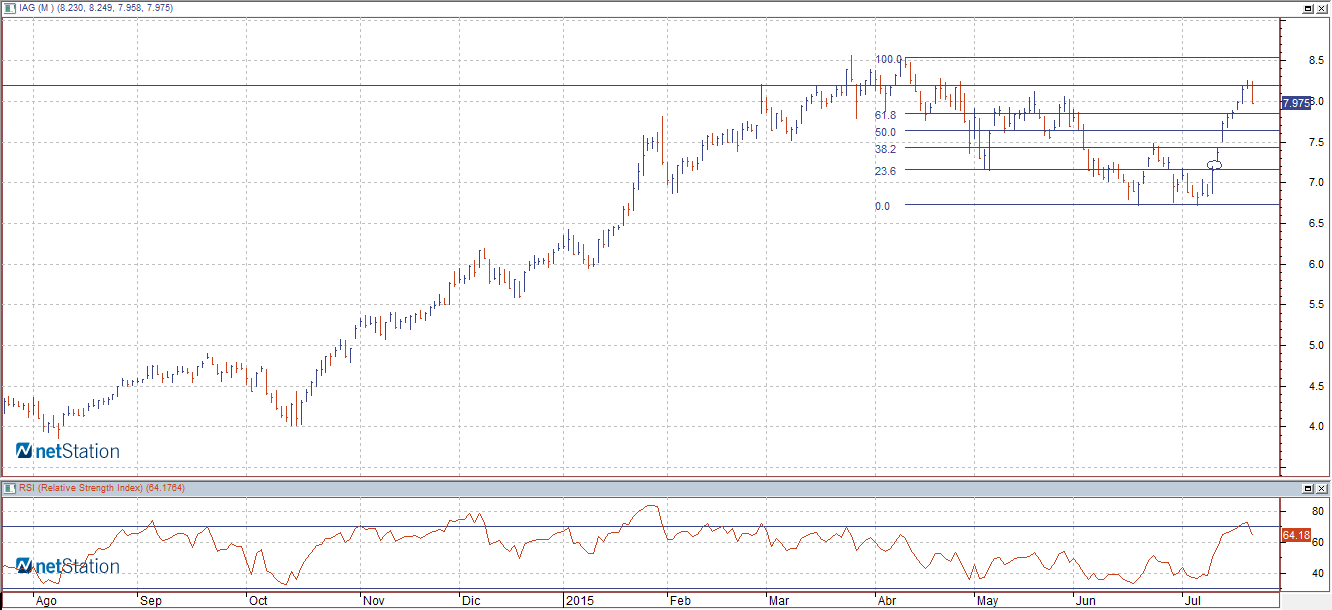This screenshot has width=1332, height=610.
Task: Click the Mar label on time axis
Action: 778,601
